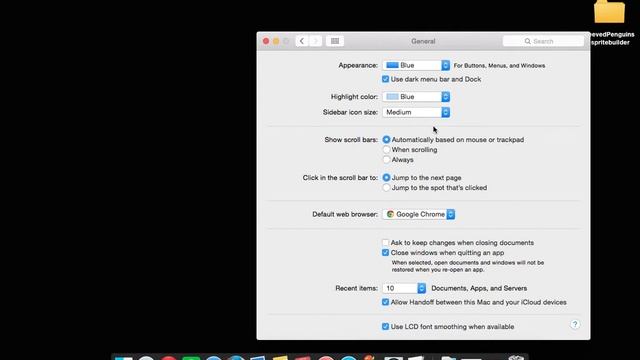Toggle Use LCD font smoothing when available

coord(385,327)
